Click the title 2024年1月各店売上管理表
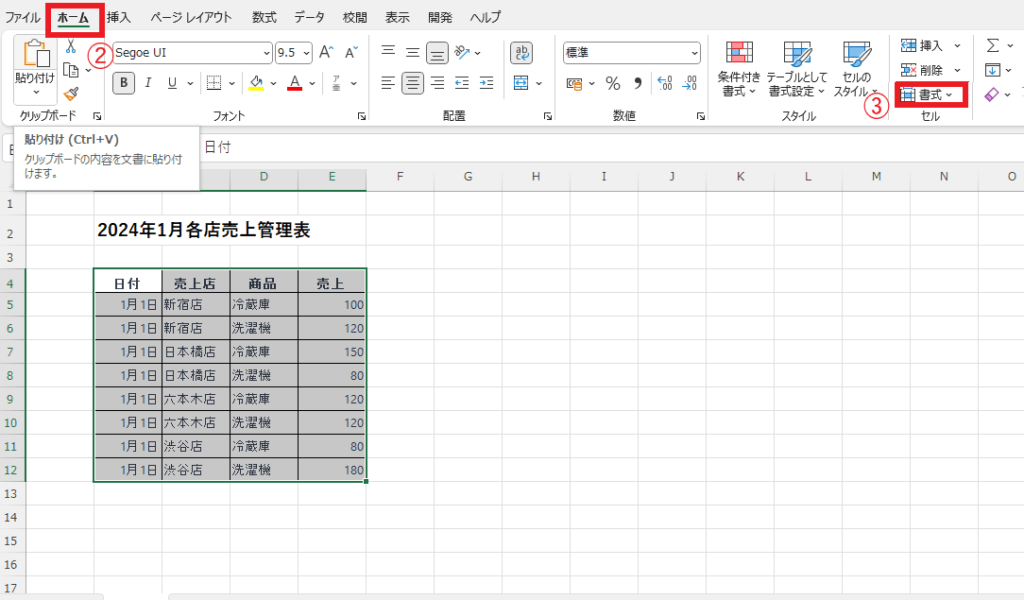The height and width of the screenshot is (600, 1024). point(204,230)
